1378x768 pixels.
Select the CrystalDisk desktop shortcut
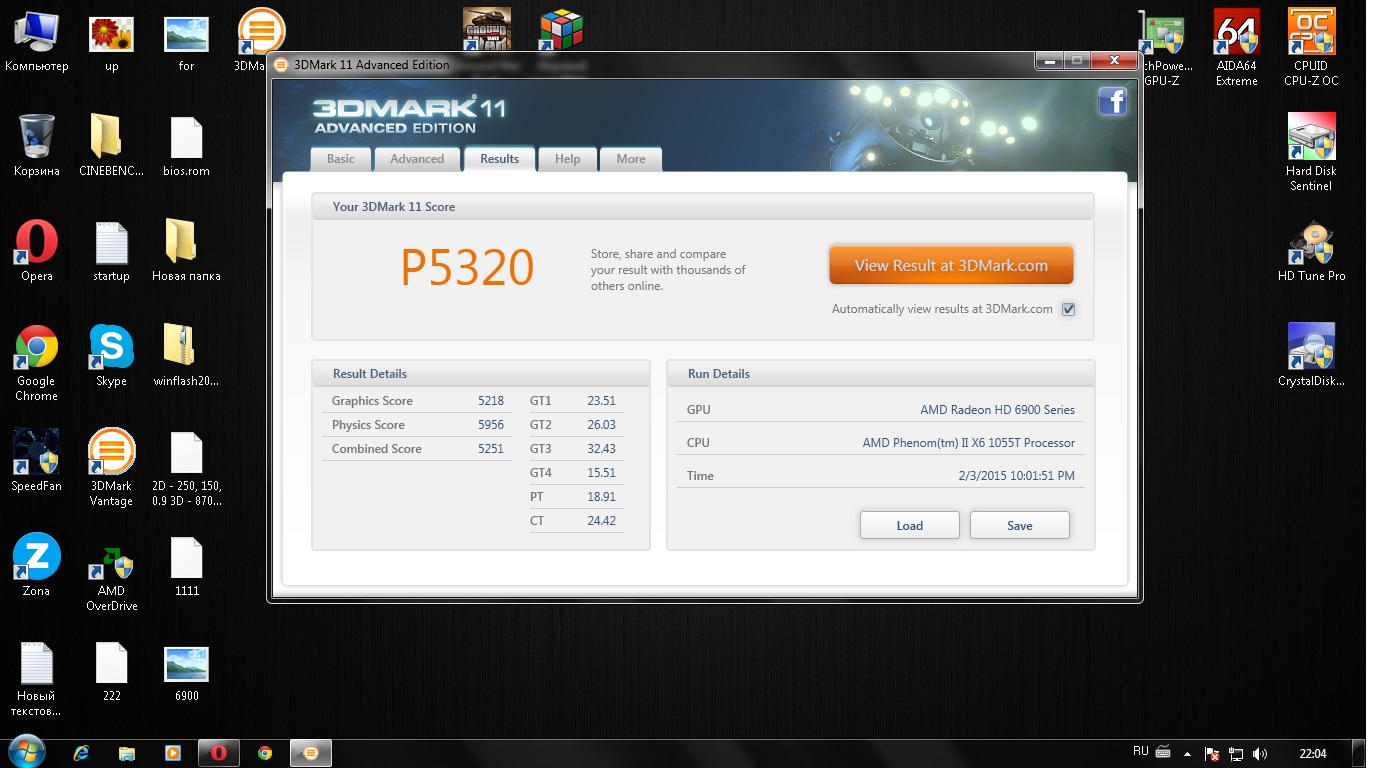pos(1311,356)
